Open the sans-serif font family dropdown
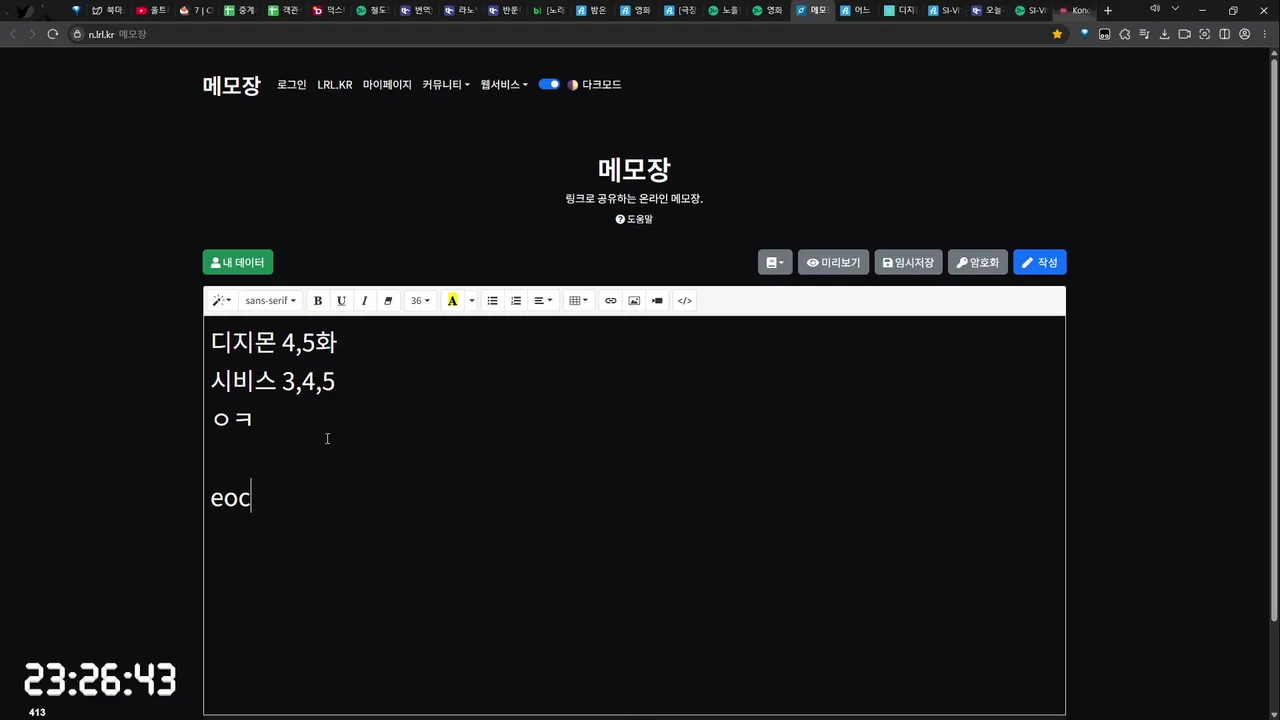Viewport: 1280px width, 720px height. tap(270, 301)
